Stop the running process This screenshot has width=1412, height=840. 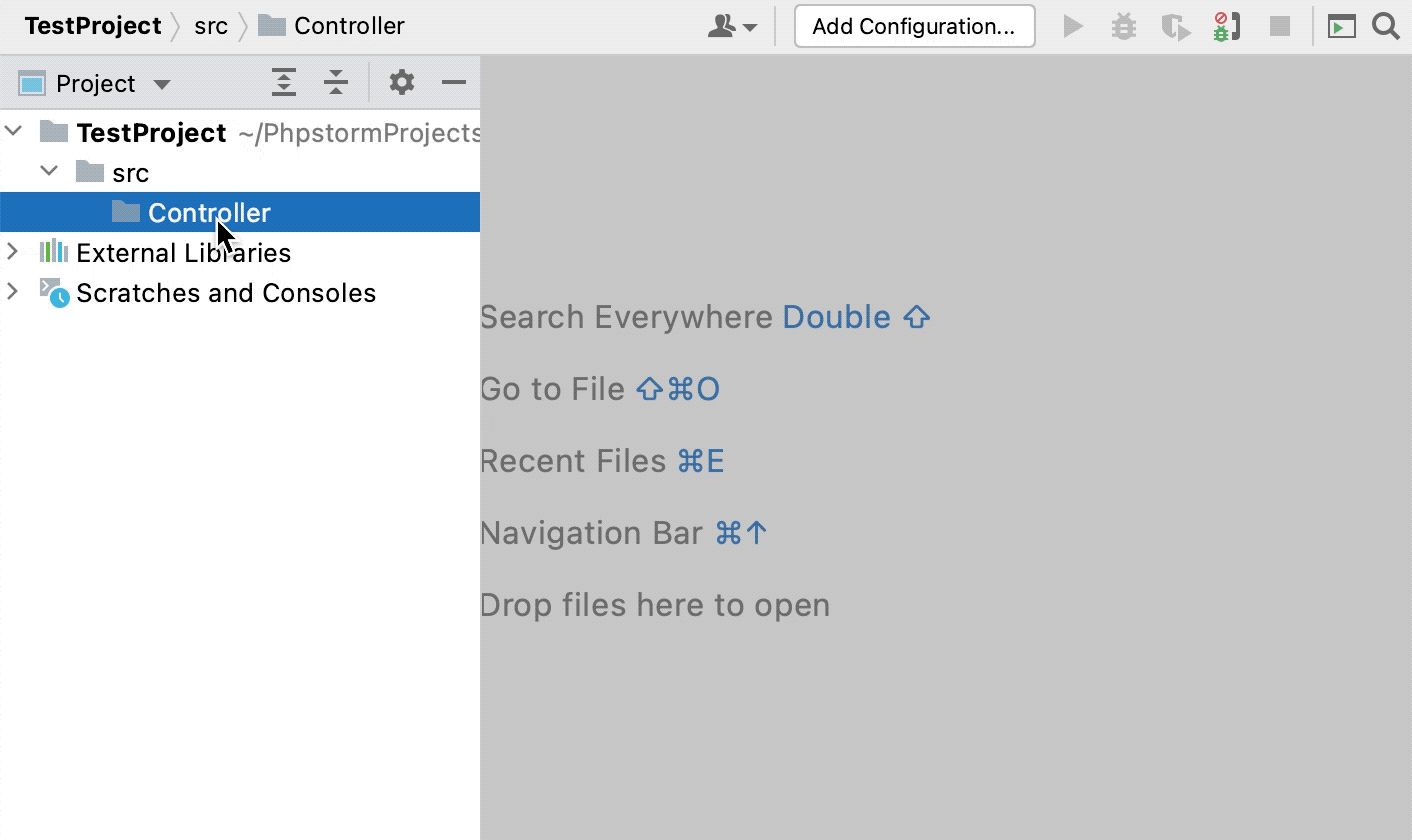1280,26
